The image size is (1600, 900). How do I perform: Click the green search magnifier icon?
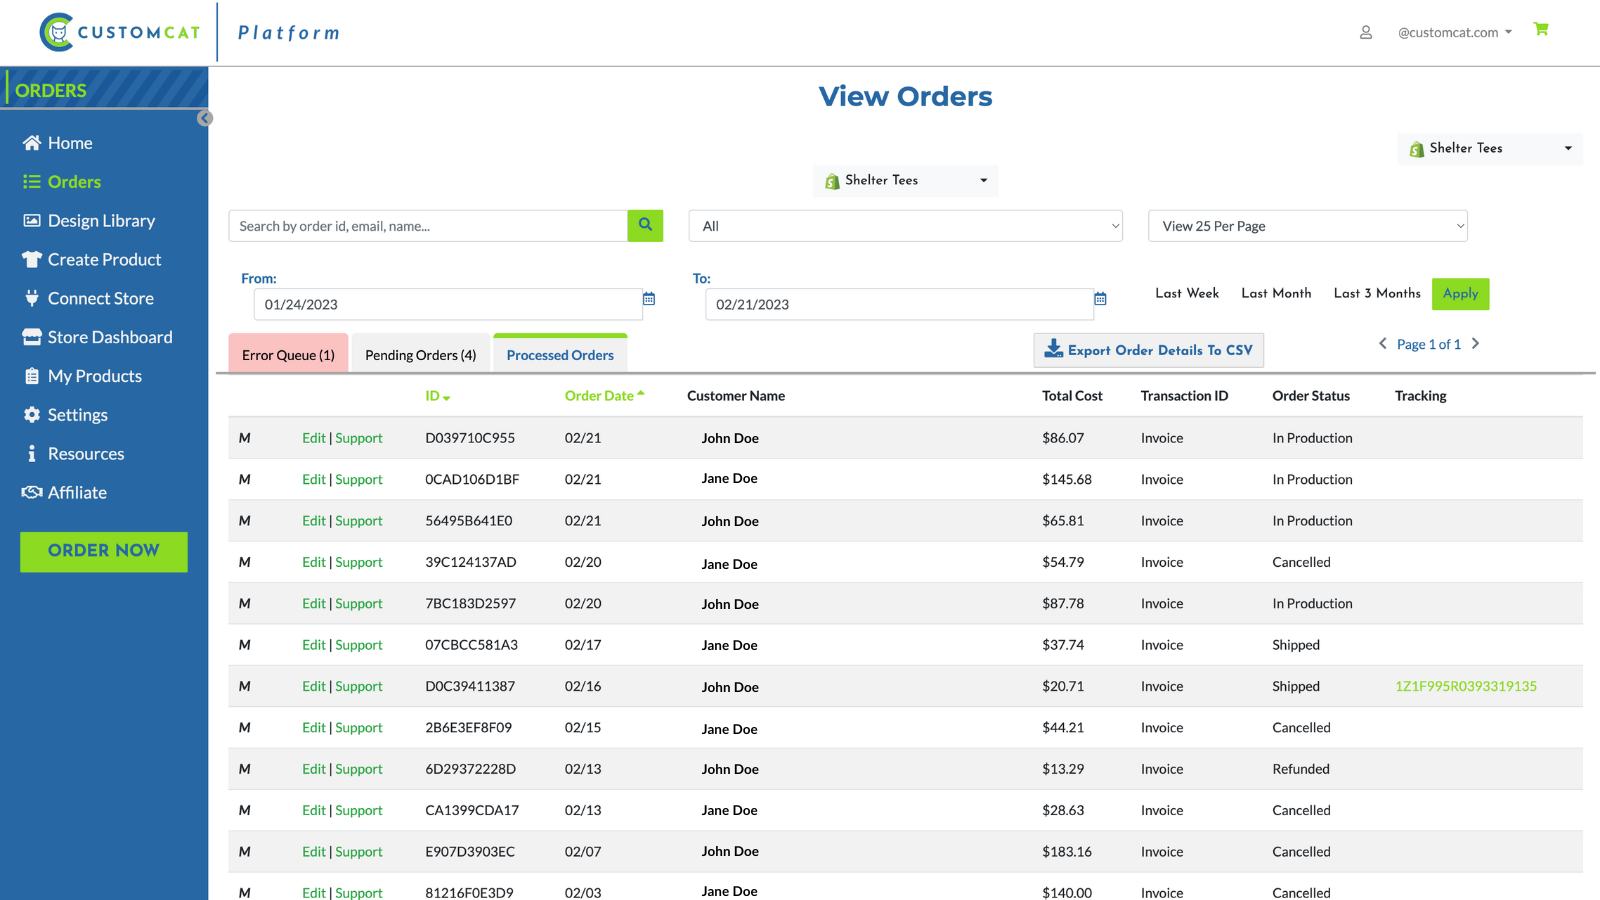645,225
